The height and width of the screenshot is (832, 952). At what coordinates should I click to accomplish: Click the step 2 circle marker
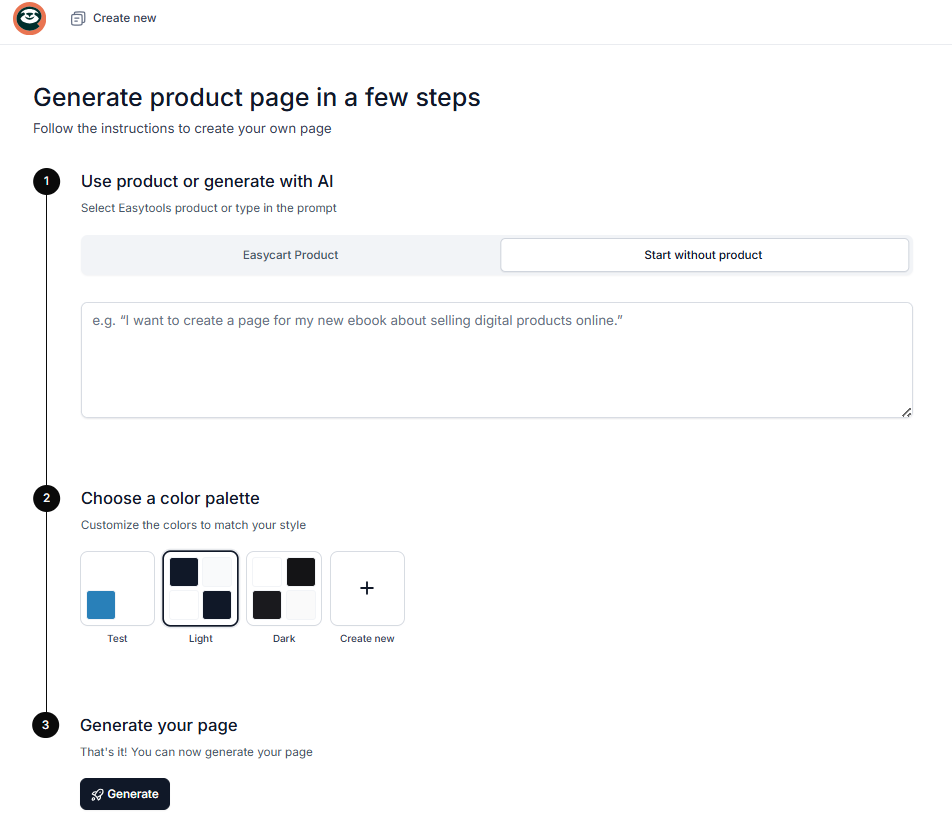47,499
